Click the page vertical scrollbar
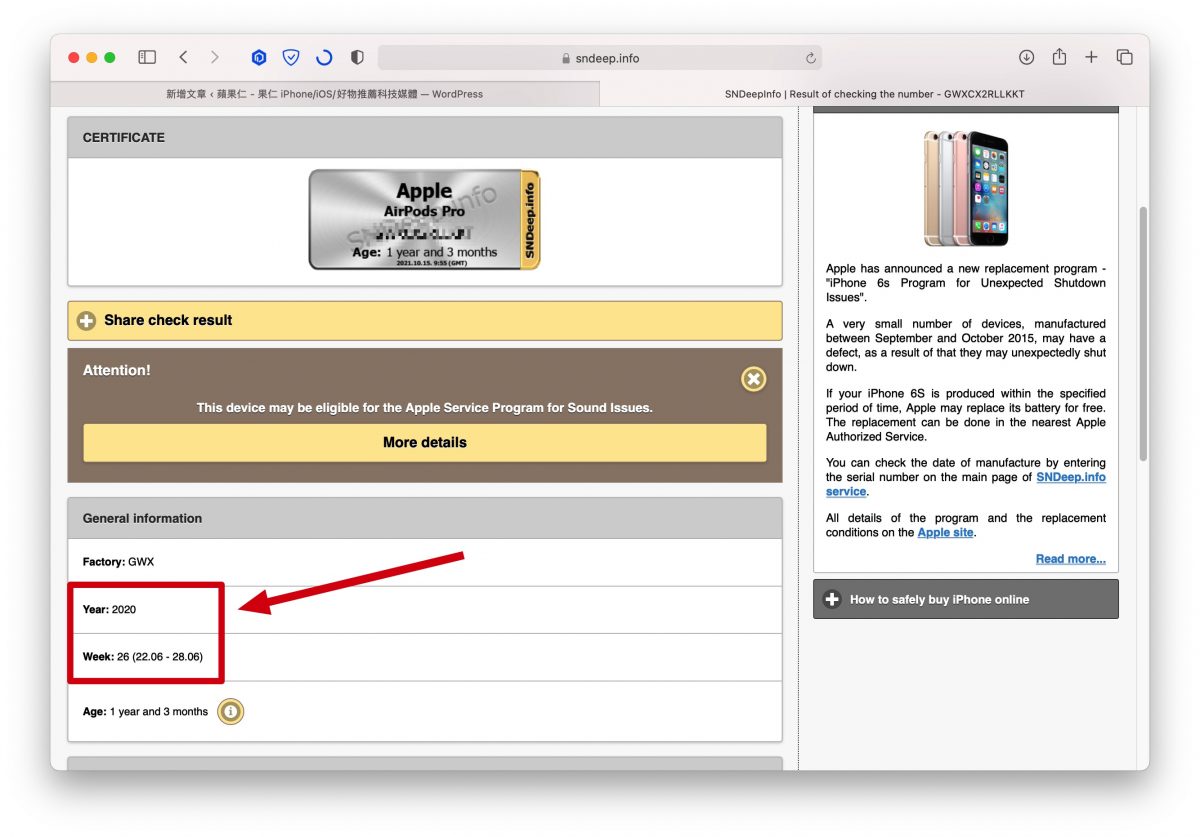 tap(1143, 333)
